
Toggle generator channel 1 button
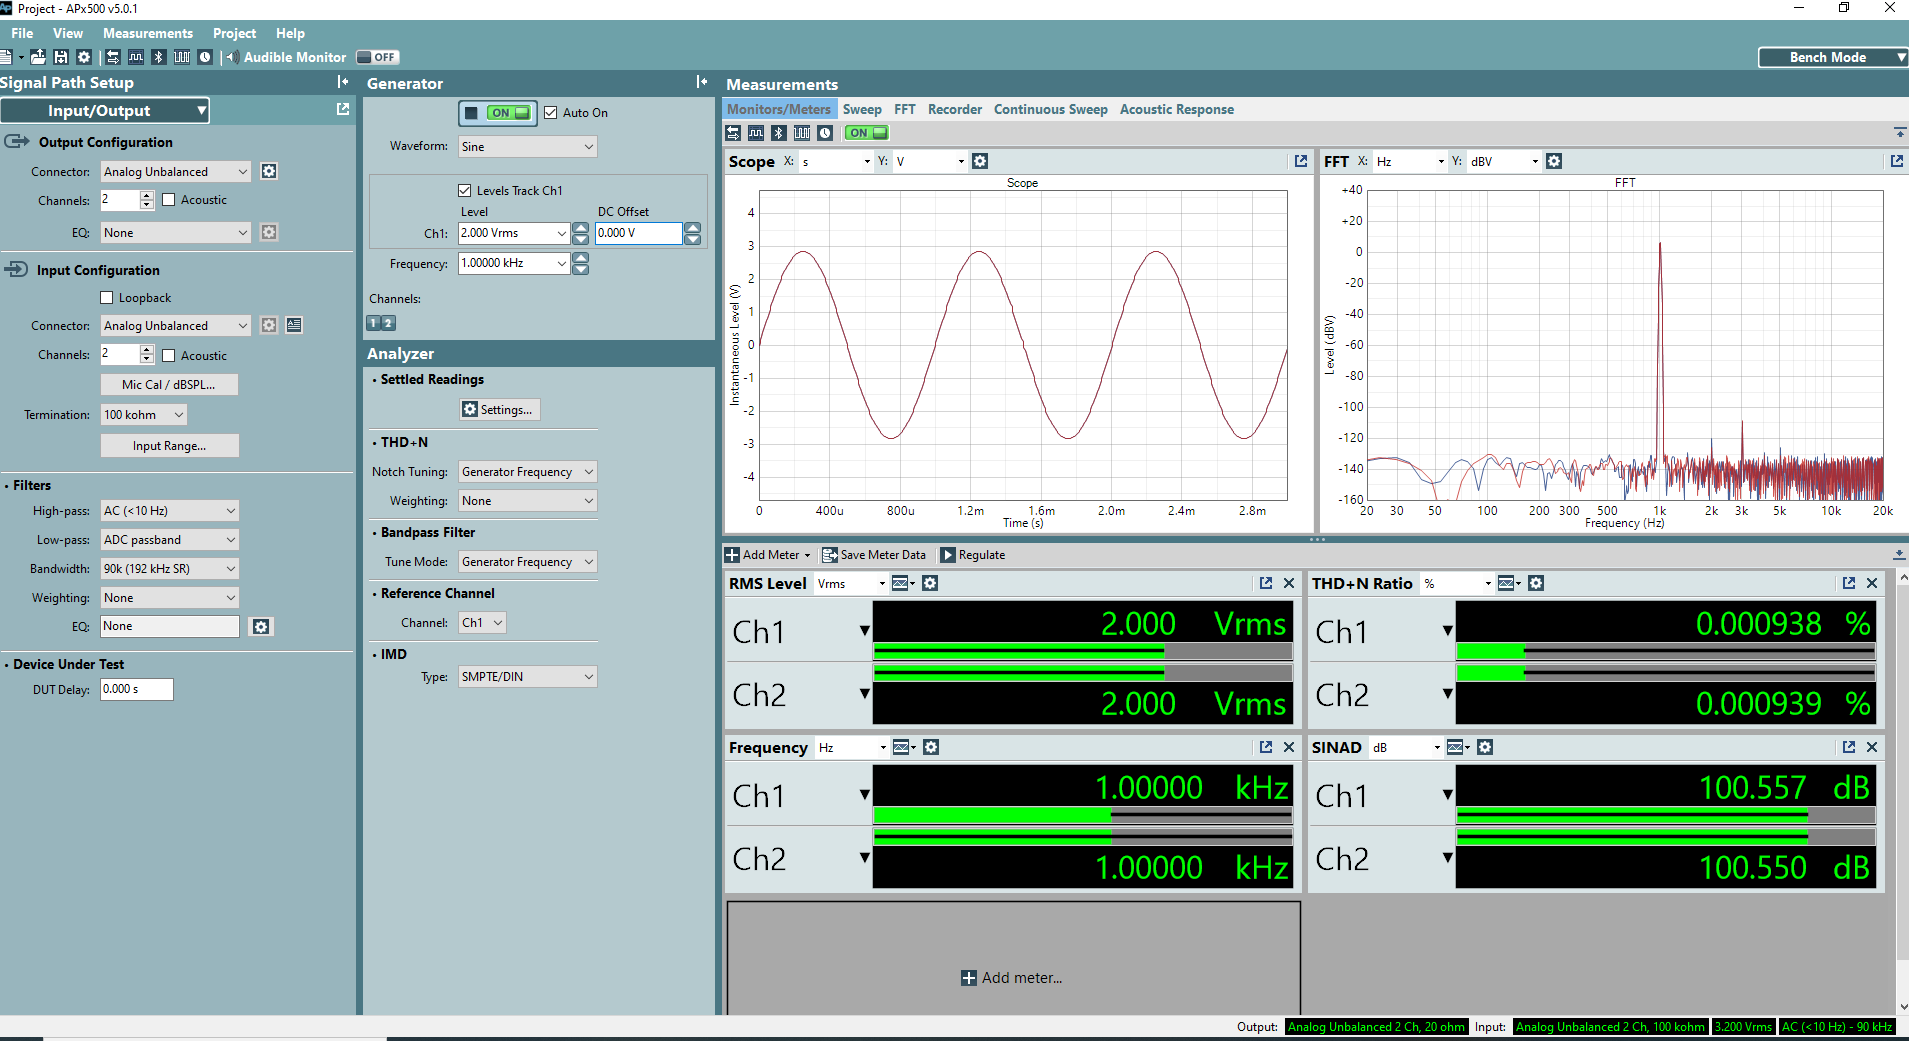coord(374,323)
